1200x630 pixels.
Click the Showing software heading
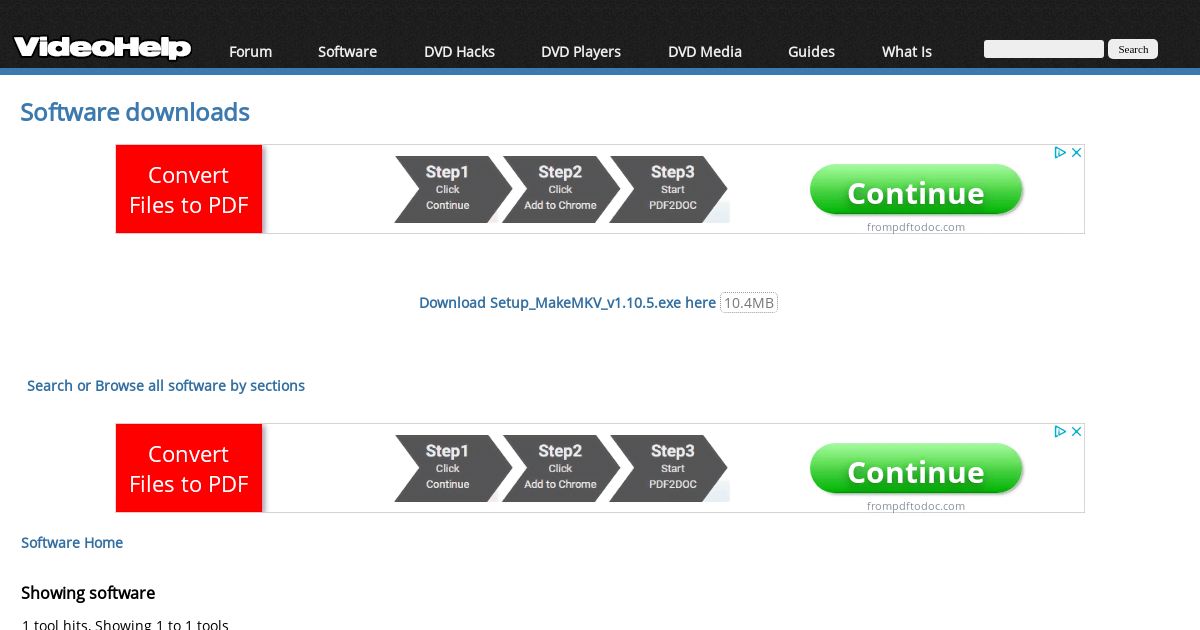(88, 593)
